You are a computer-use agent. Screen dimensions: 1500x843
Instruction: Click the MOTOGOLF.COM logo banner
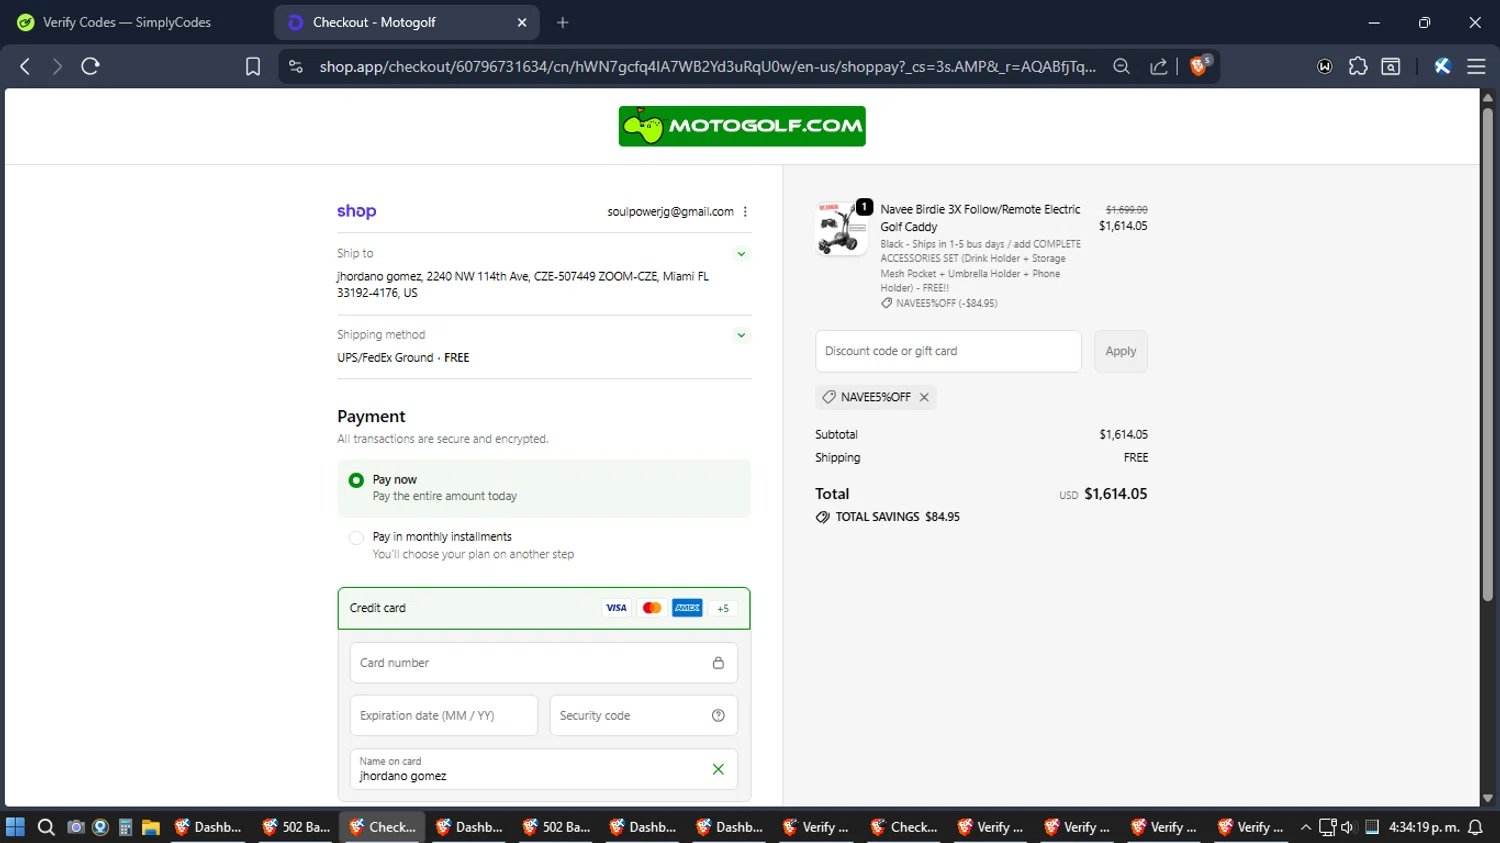(x=742, y=126)
